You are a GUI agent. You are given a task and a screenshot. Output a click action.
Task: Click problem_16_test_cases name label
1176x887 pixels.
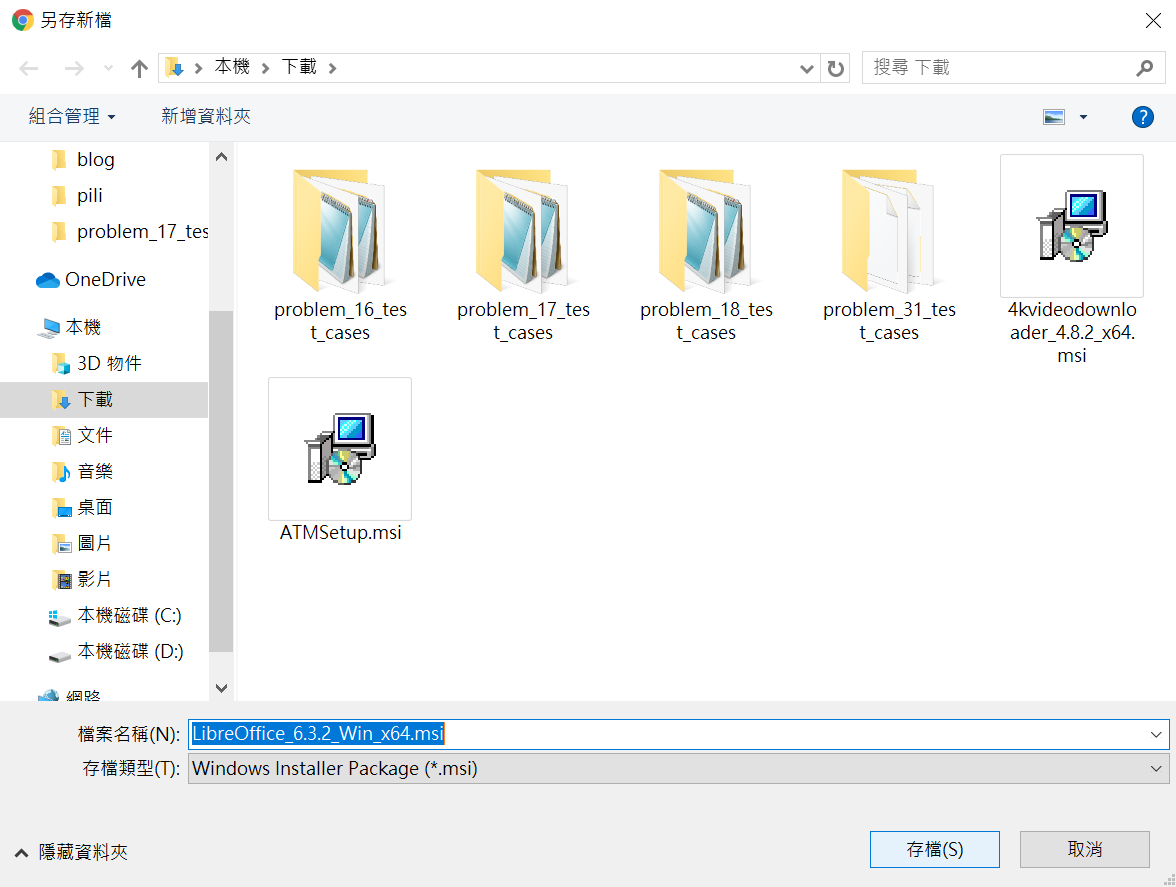tap(340, 321)
